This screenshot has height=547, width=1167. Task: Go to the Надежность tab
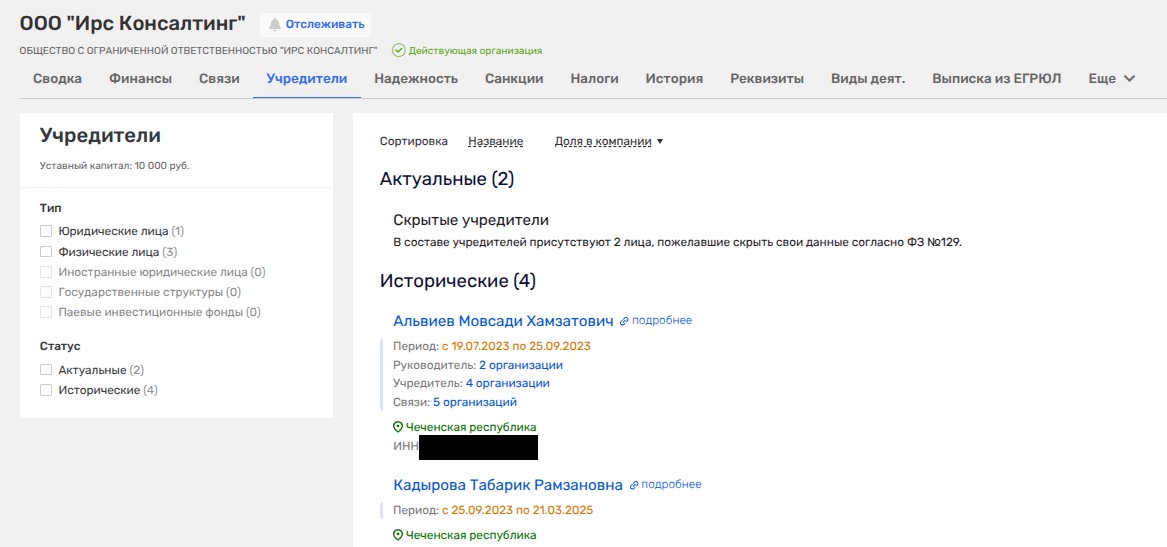(x=416, y=79)
